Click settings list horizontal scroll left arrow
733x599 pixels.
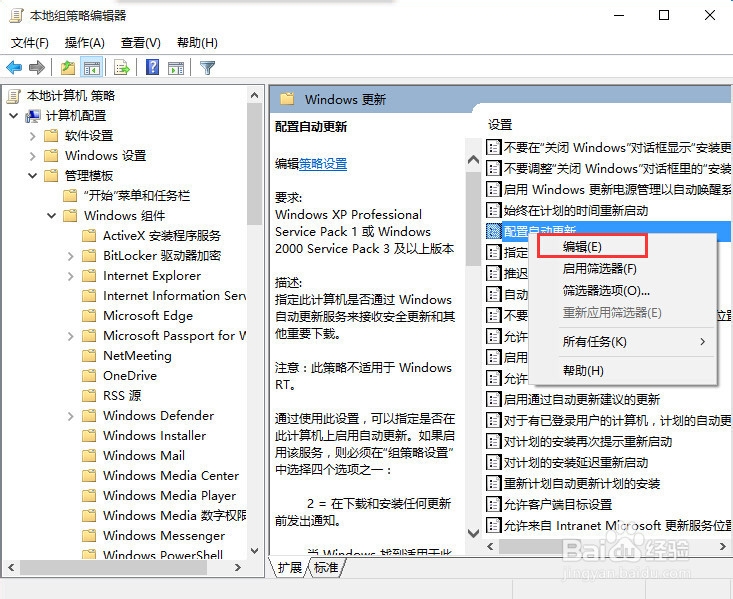click(x=490, y=547)
